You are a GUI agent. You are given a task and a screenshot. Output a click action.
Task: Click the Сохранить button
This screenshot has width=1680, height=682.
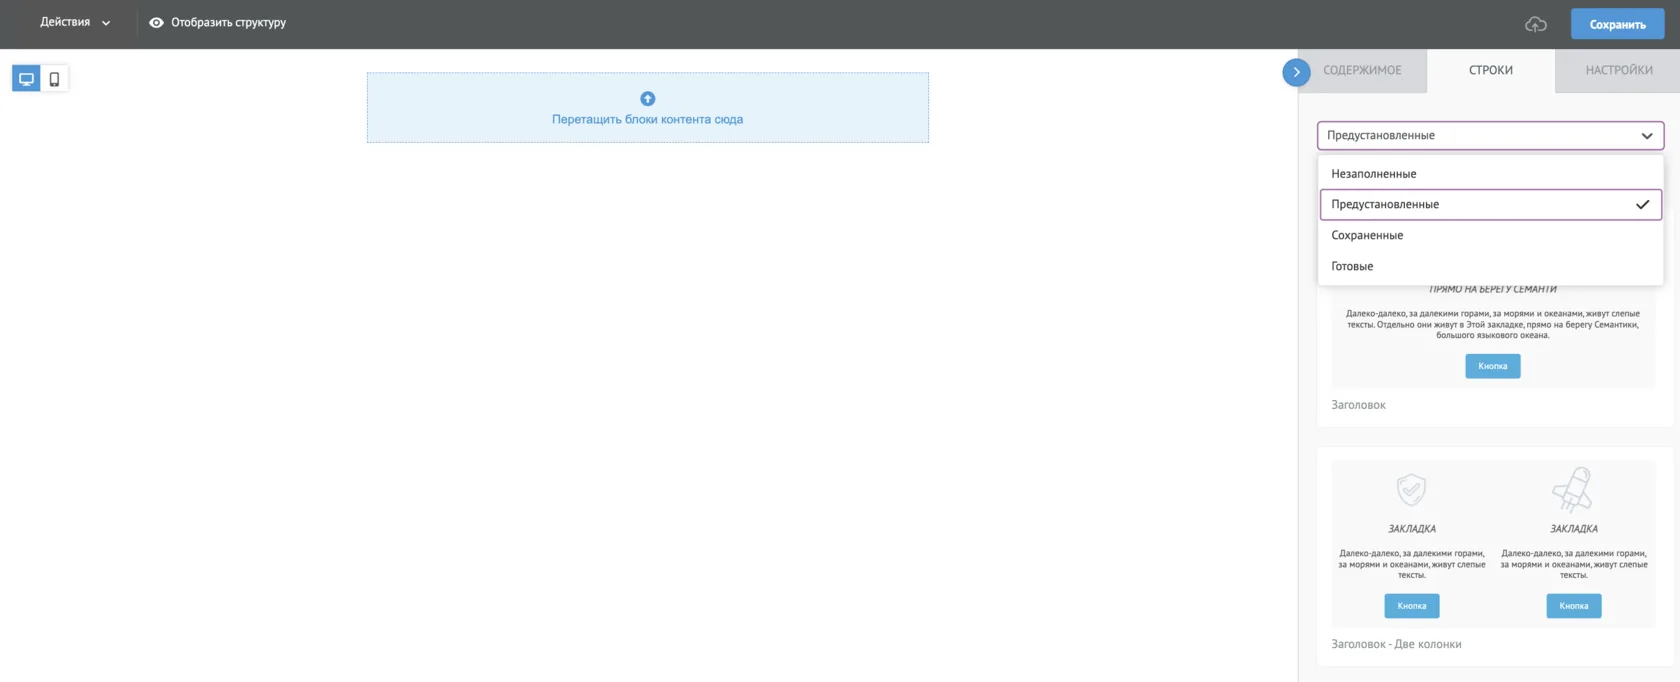1617,24
